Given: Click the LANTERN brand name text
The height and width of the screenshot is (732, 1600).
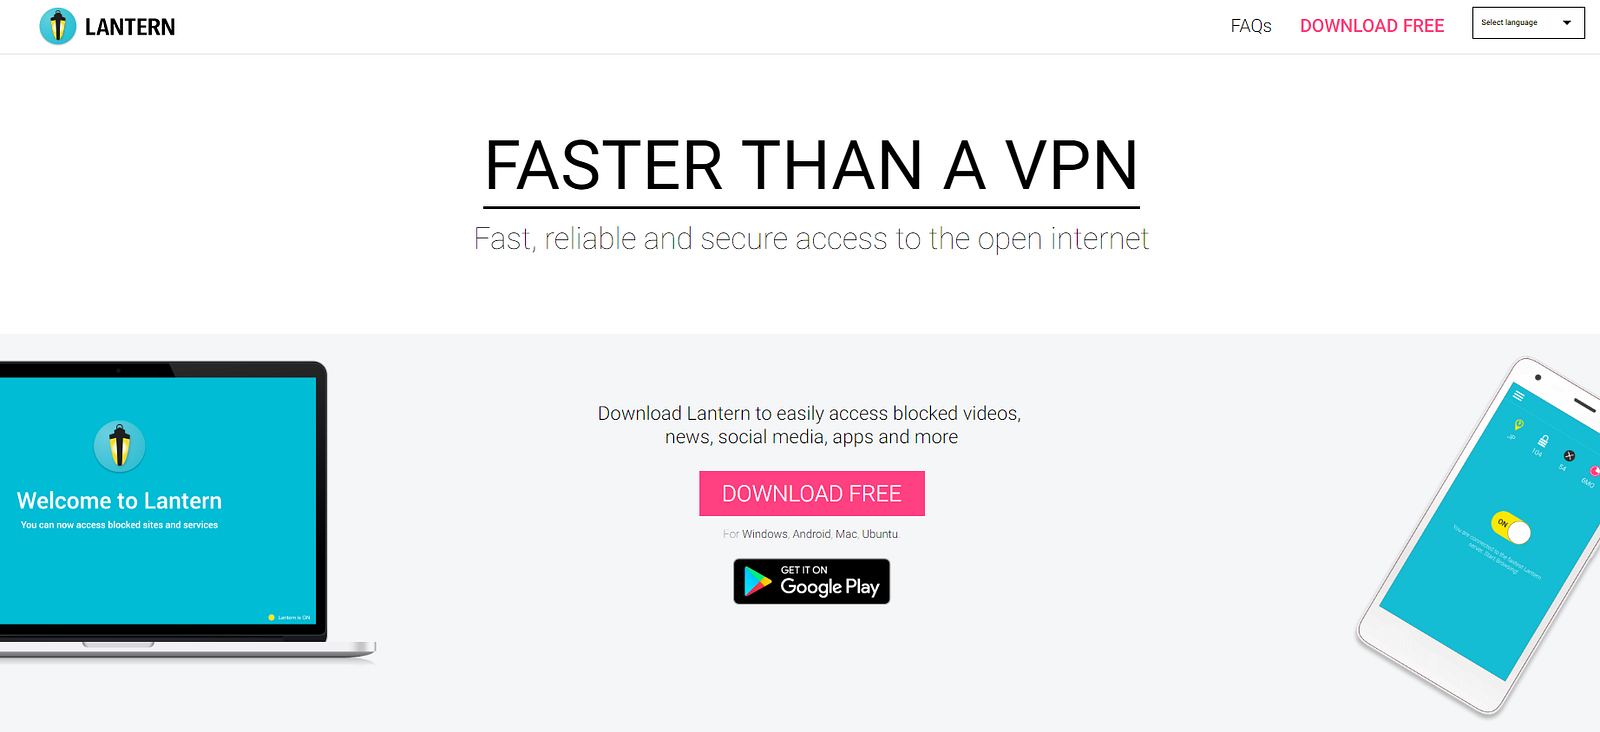Looking at the screenshot, I should tap(130, 27).
